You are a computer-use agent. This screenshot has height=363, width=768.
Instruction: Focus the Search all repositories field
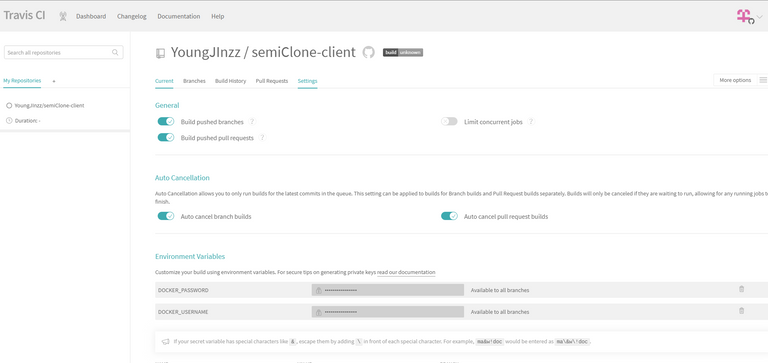pos(64,52)
